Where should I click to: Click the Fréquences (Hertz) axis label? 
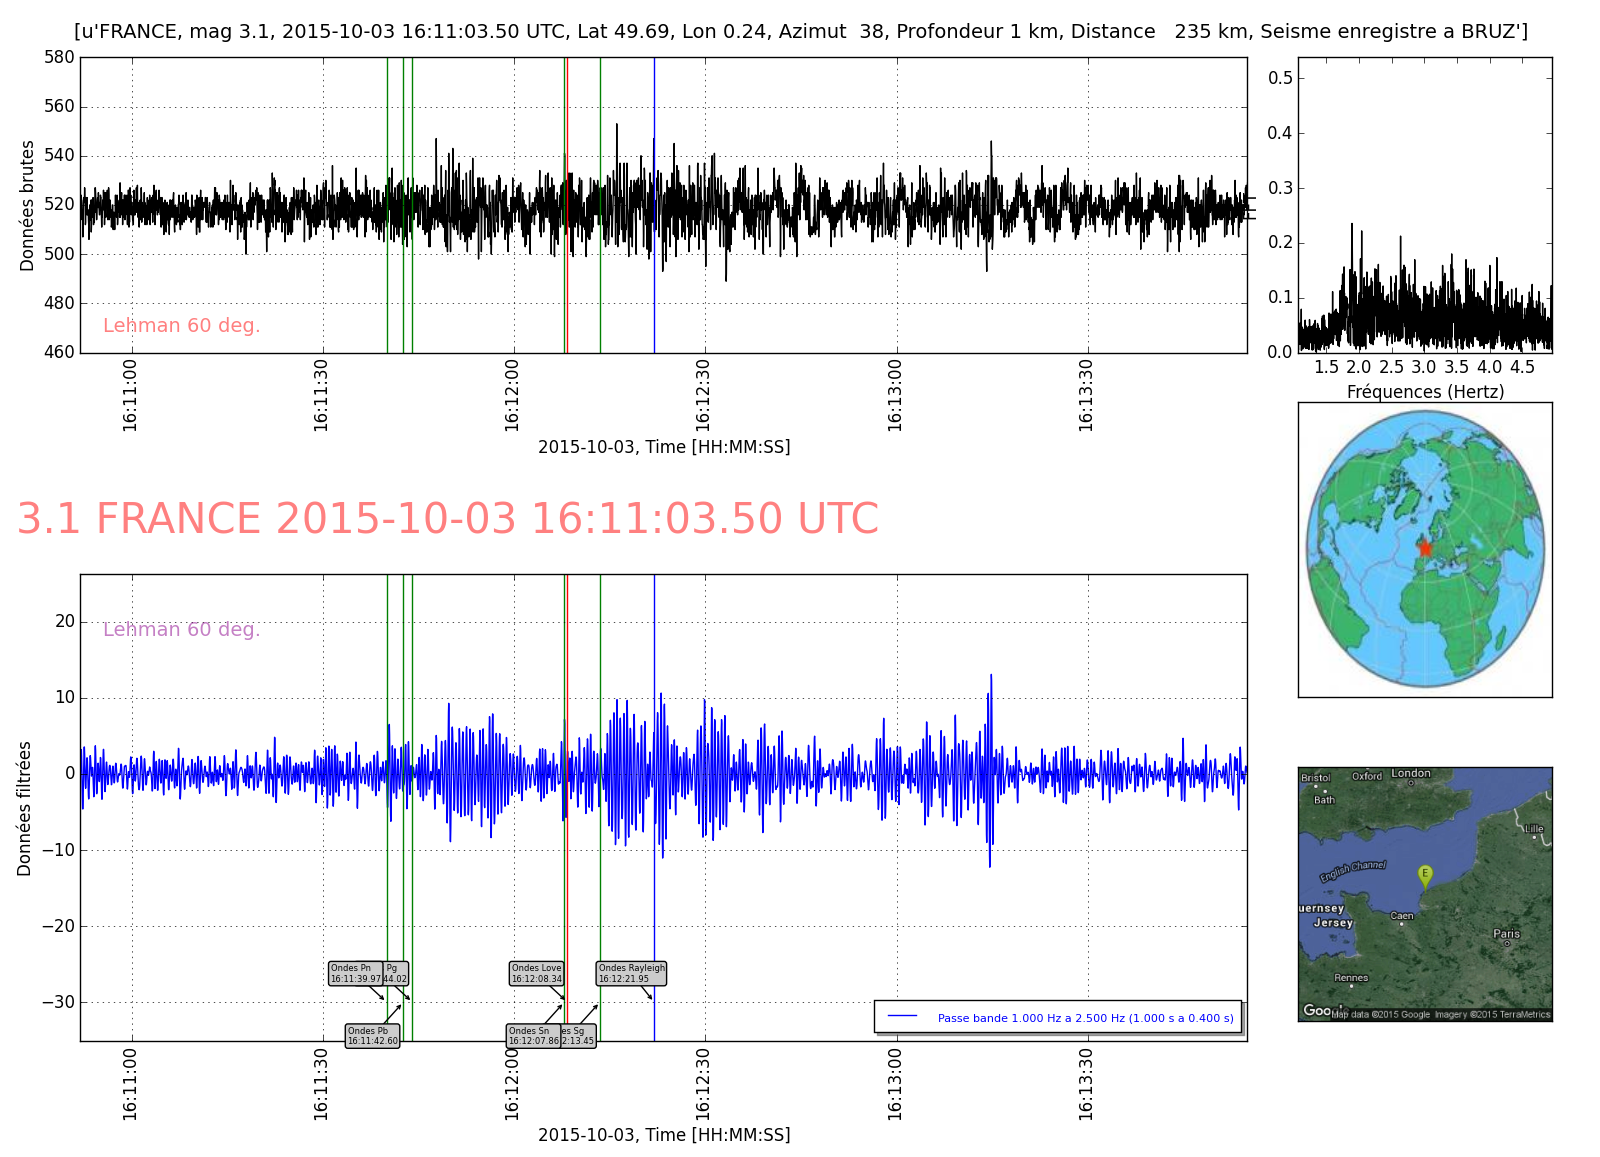click(x=1425, y=392)
